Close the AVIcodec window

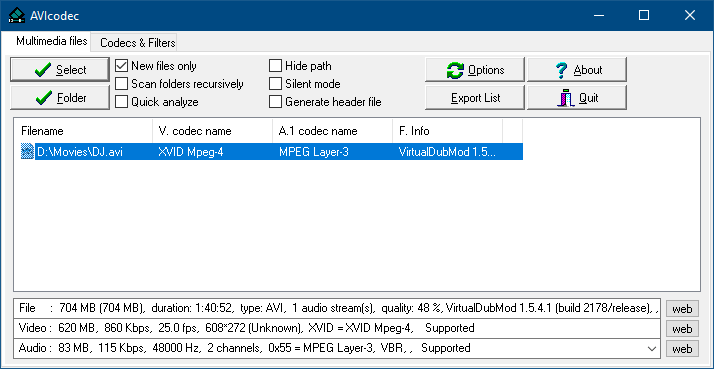(689, 15)
